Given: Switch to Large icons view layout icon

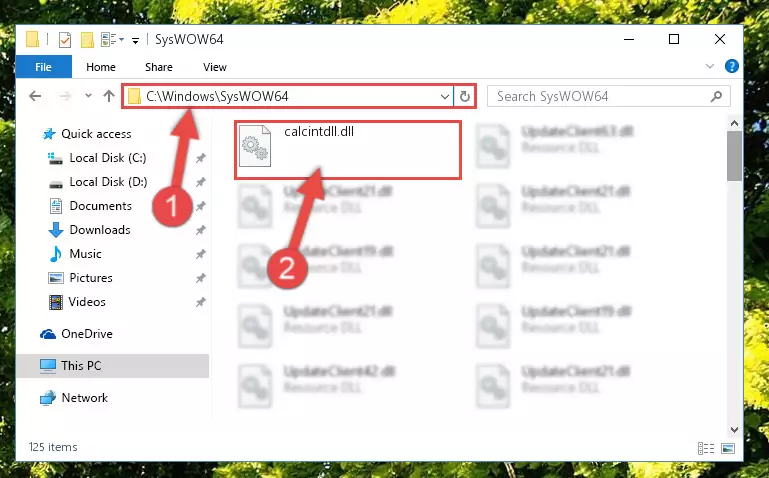Looking at the screenshot, I should point(728,448).
